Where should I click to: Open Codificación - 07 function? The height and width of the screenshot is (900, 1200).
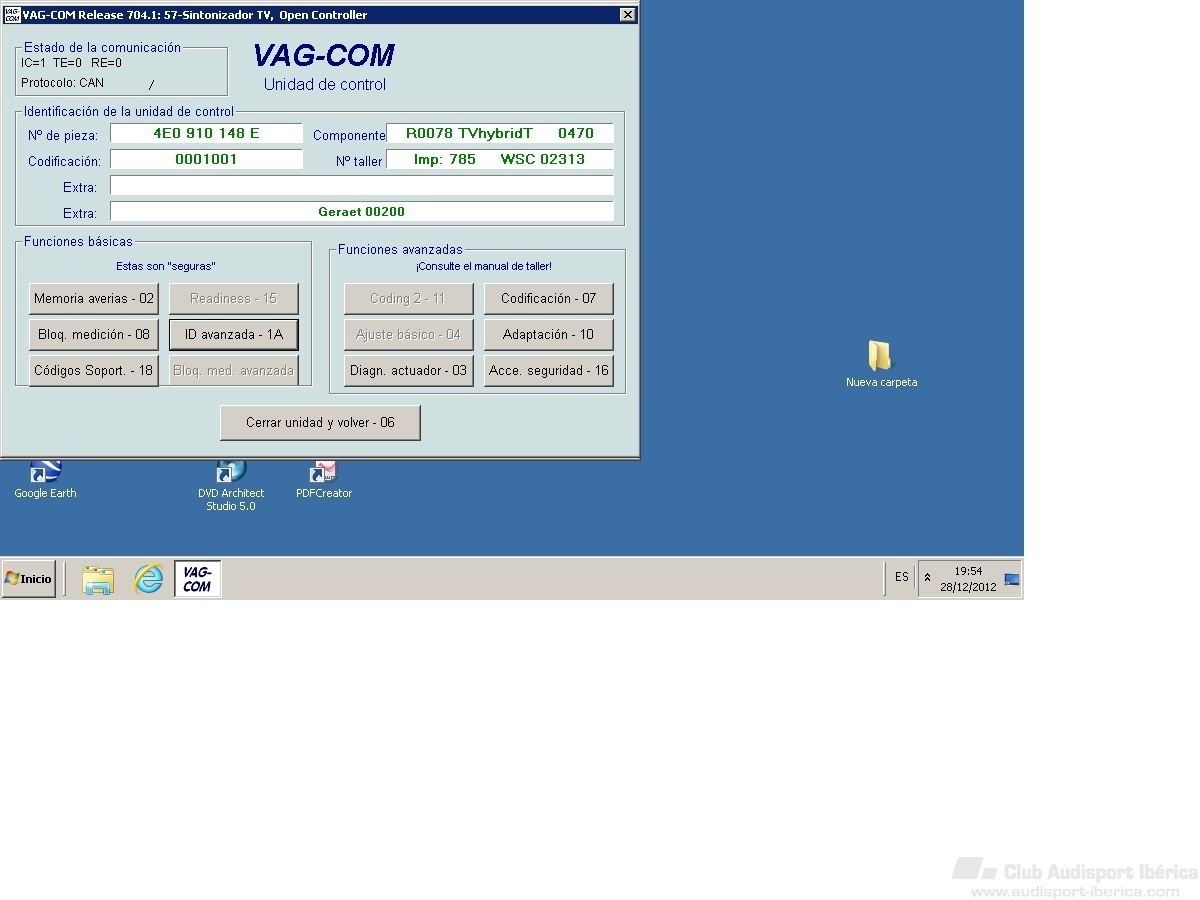548,299
